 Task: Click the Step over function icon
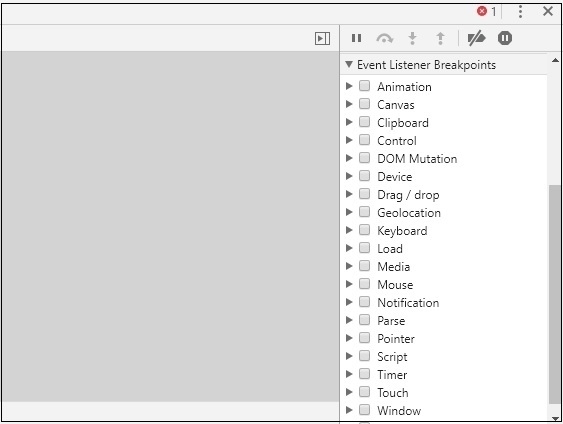pos(384,38)
